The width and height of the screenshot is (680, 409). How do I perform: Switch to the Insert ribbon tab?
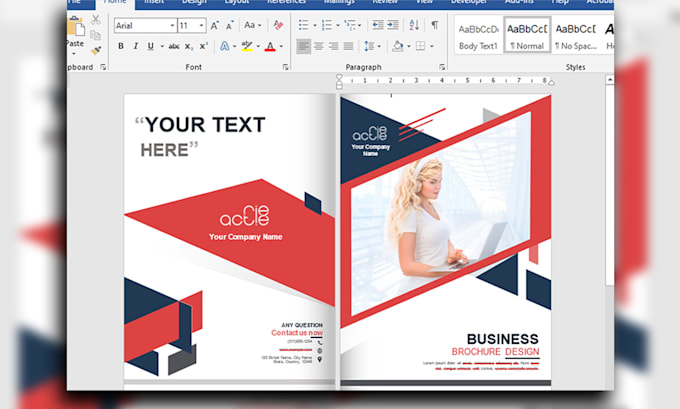[154, 2]
